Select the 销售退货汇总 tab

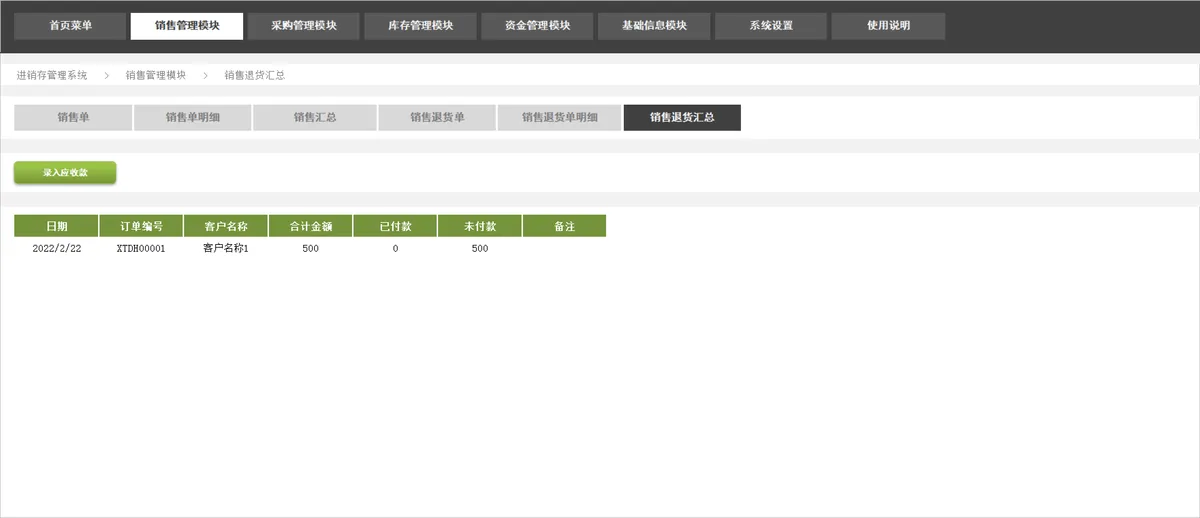[x=682, y=118]
